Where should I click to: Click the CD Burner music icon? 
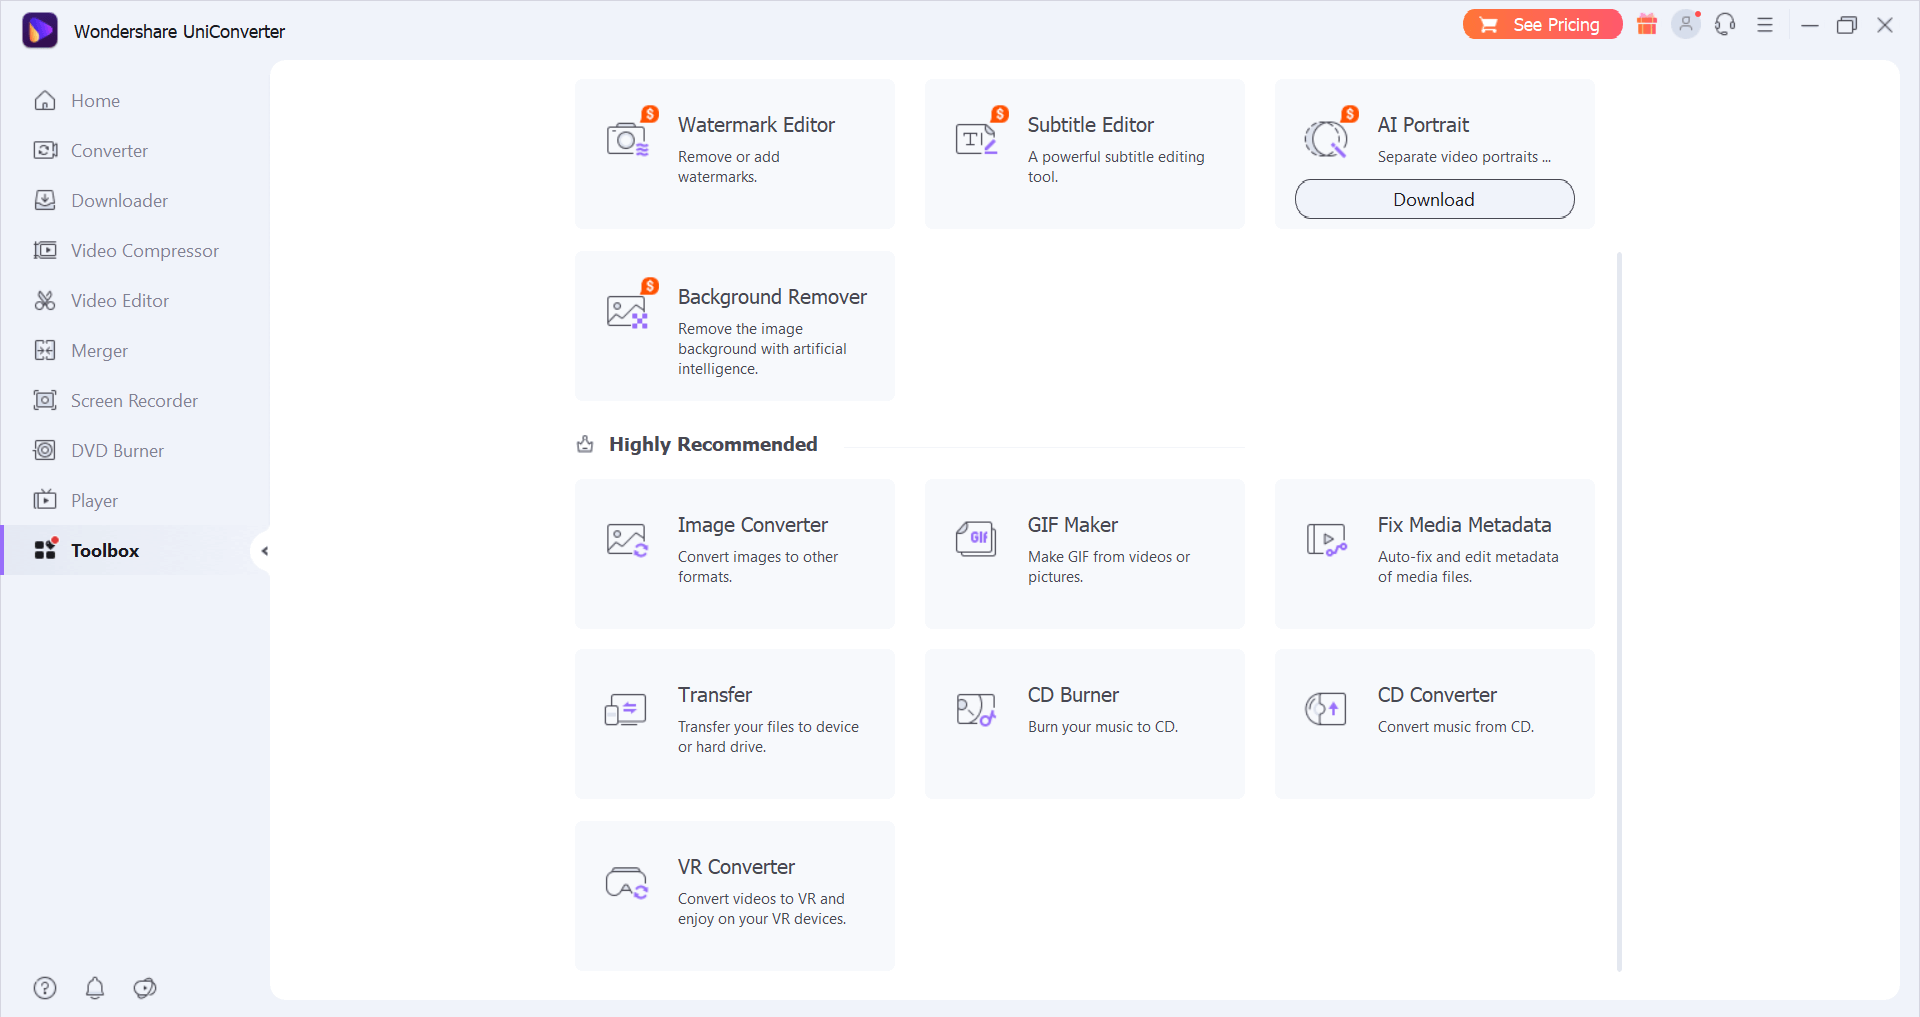click(977, 710)
